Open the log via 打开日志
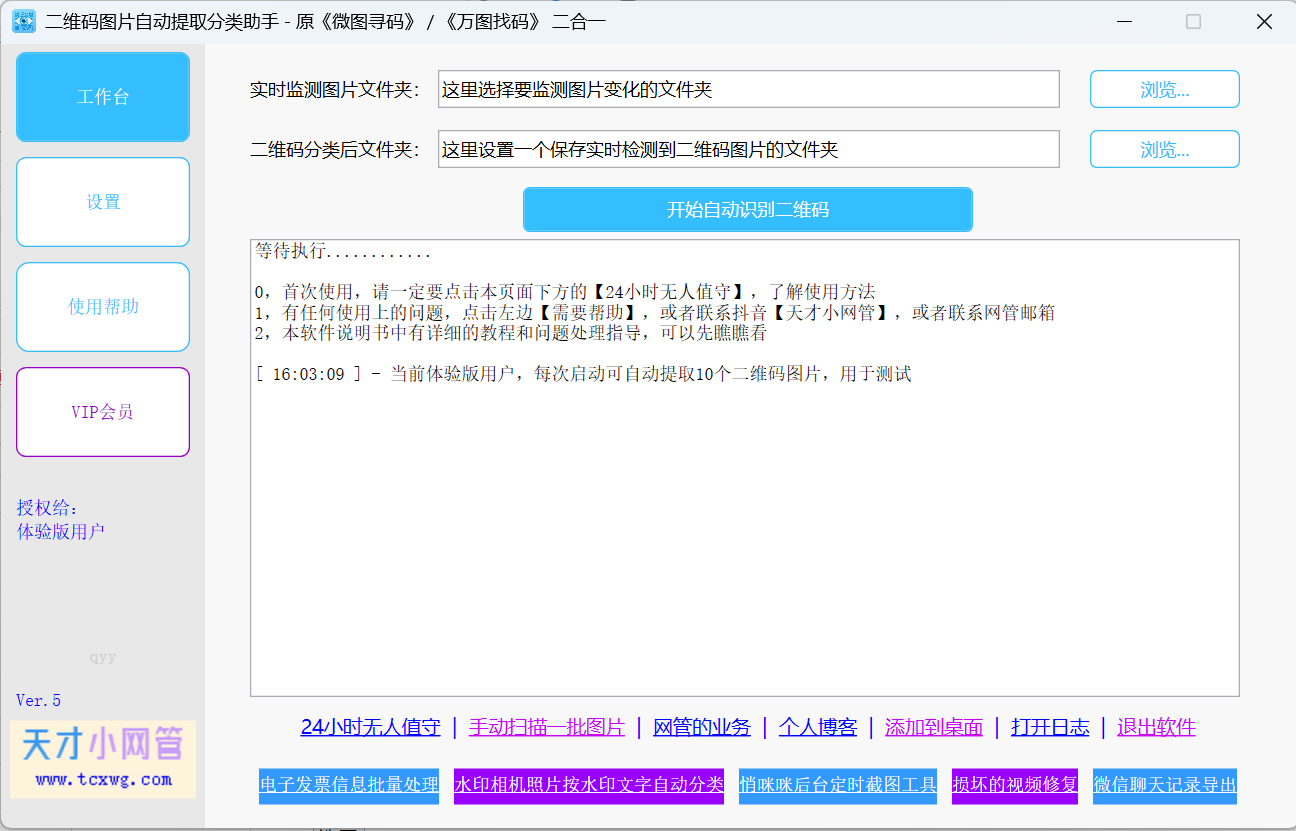This screenshot has height=831, width=1296. pyautogui.click(x=1050, y=727)
